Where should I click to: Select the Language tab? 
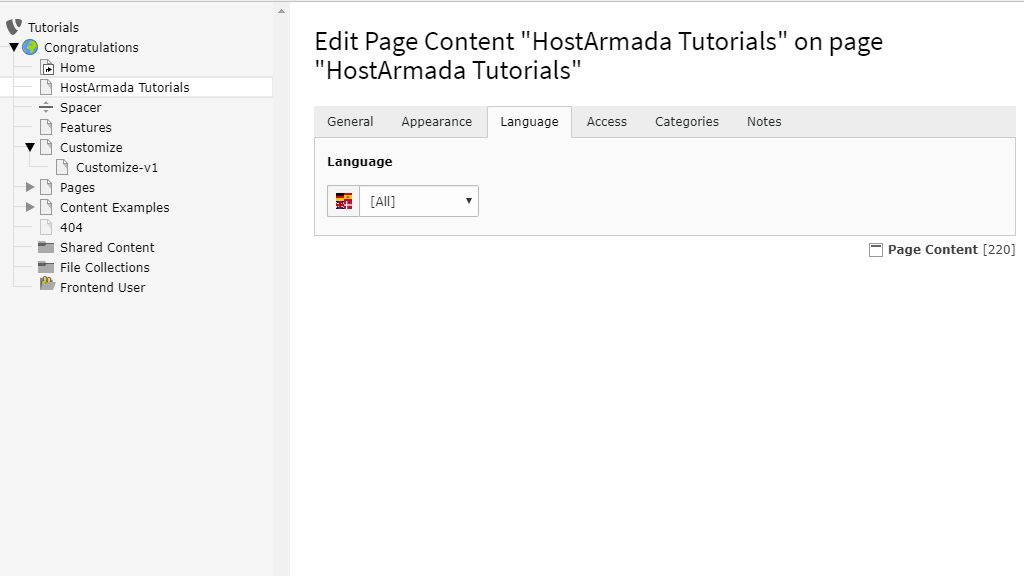(529, 121)
